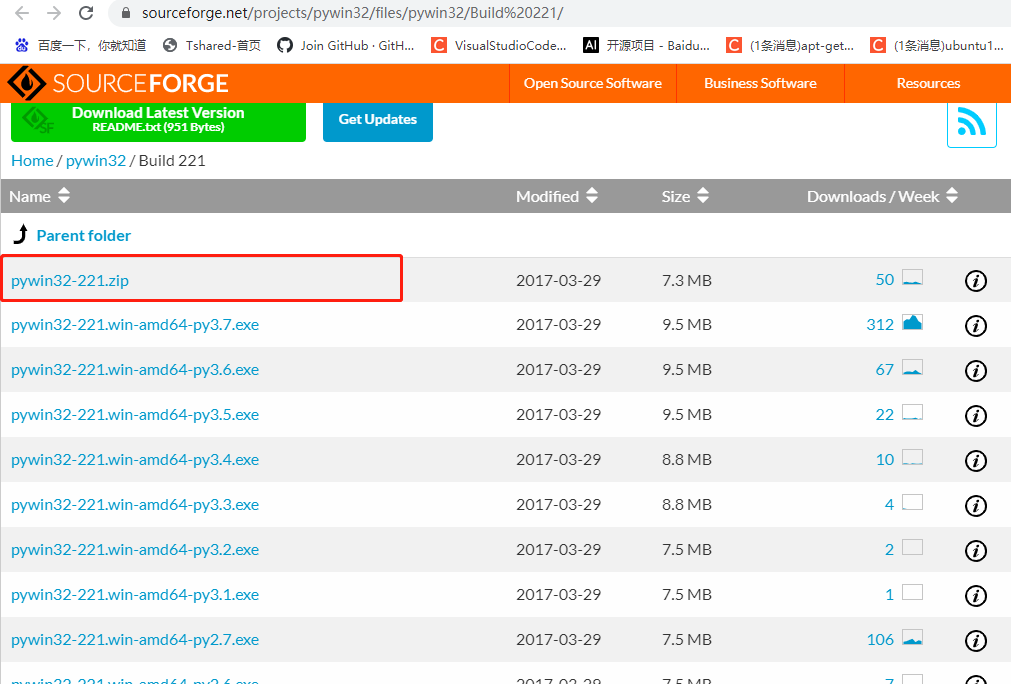Viewport: 1011px width, 684px height.
Task: Download the pywin32-221.win-amd64-py2.7.exe file
Action: pyautogui.click(x=134, y=639)
